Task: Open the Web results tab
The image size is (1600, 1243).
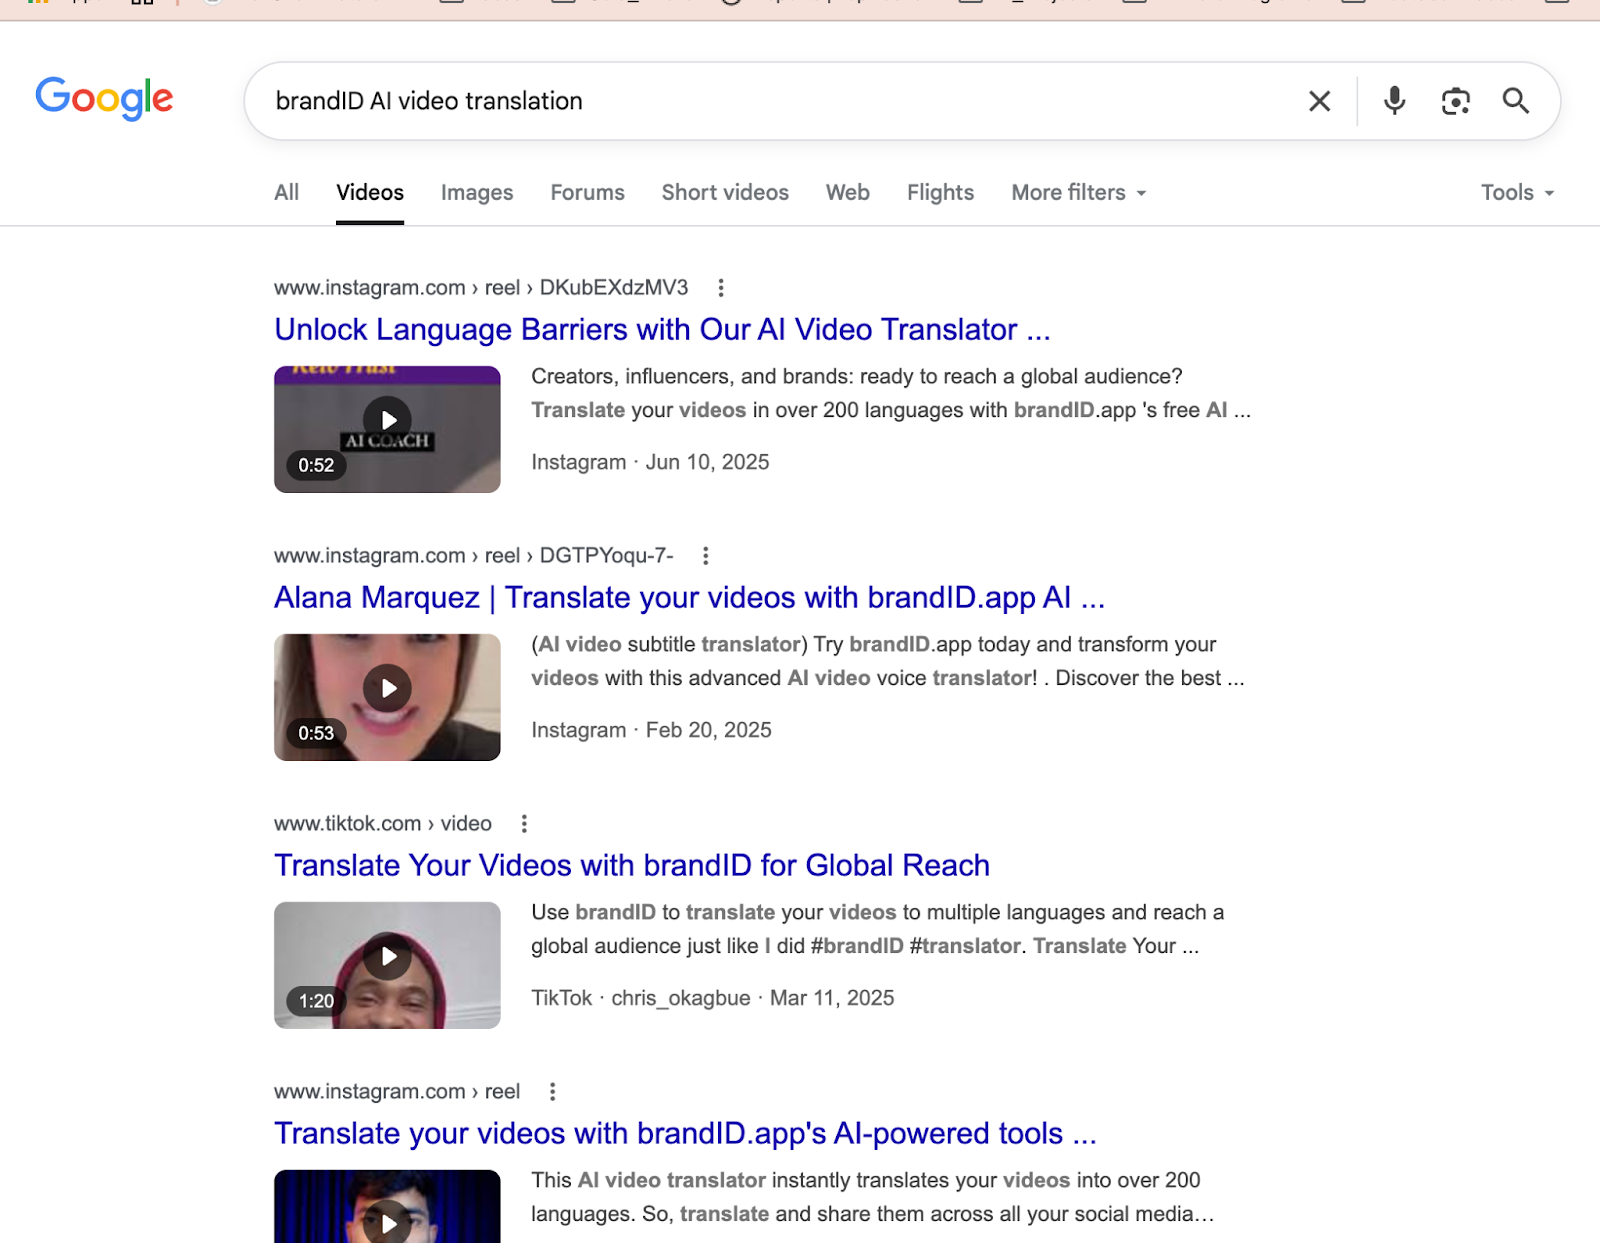Action: (848, 193)
